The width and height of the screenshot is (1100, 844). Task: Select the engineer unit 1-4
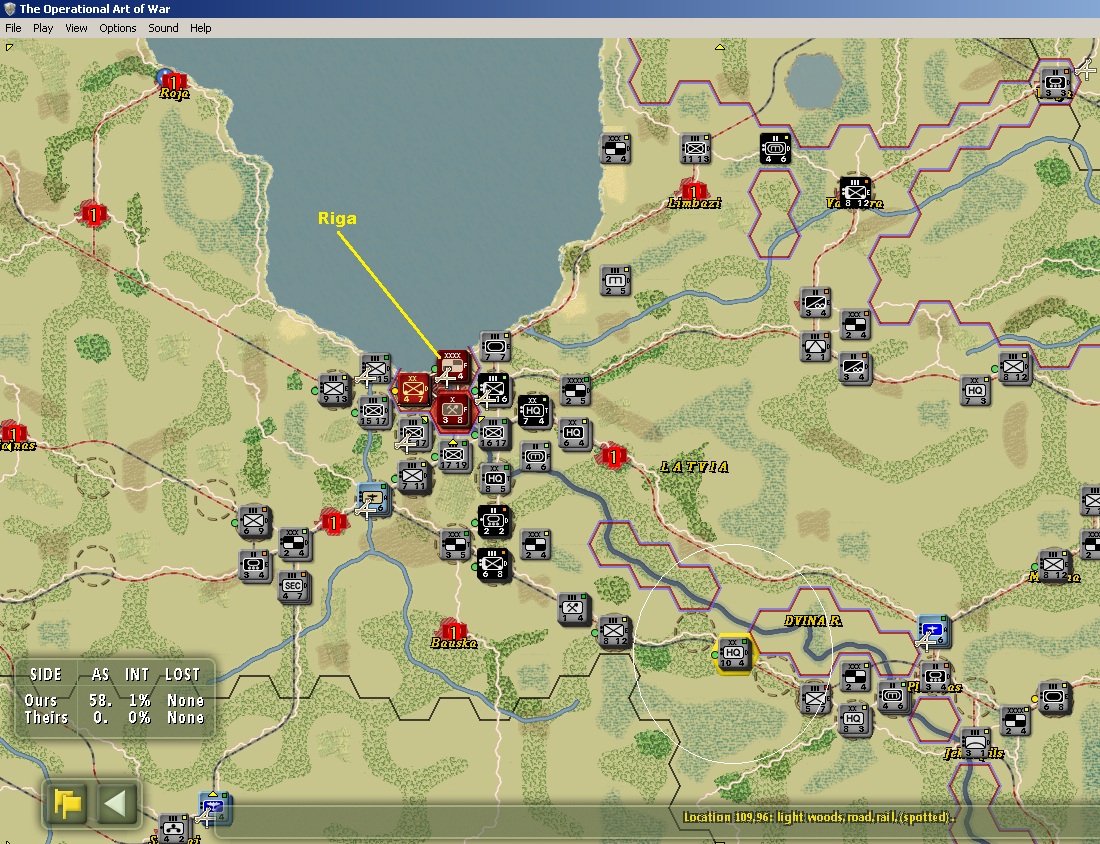(574, 608)
